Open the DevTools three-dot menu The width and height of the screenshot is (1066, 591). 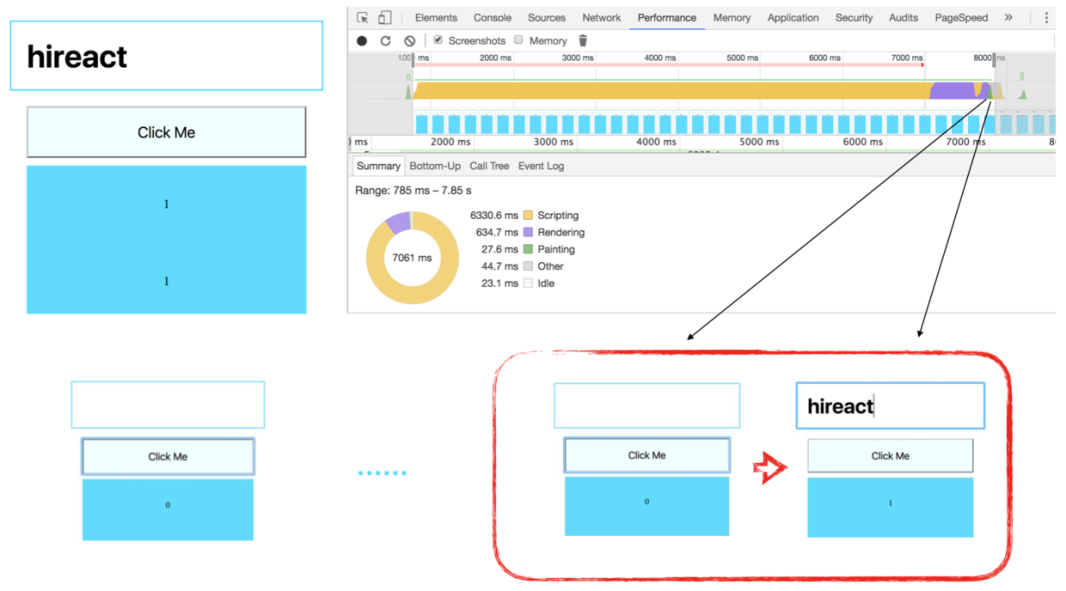pos(1046,18)
